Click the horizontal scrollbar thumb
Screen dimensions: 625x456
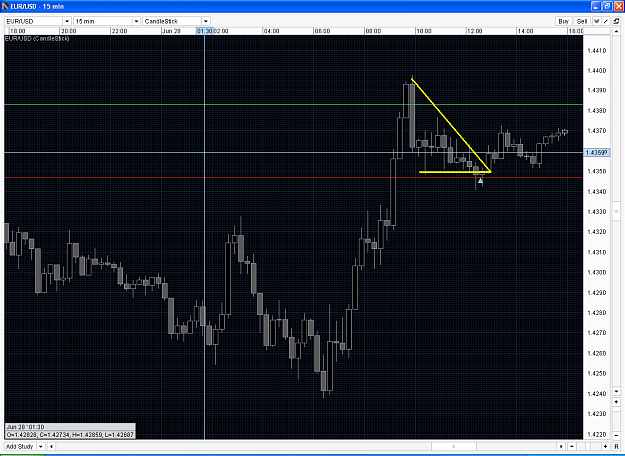pos(454,446)
